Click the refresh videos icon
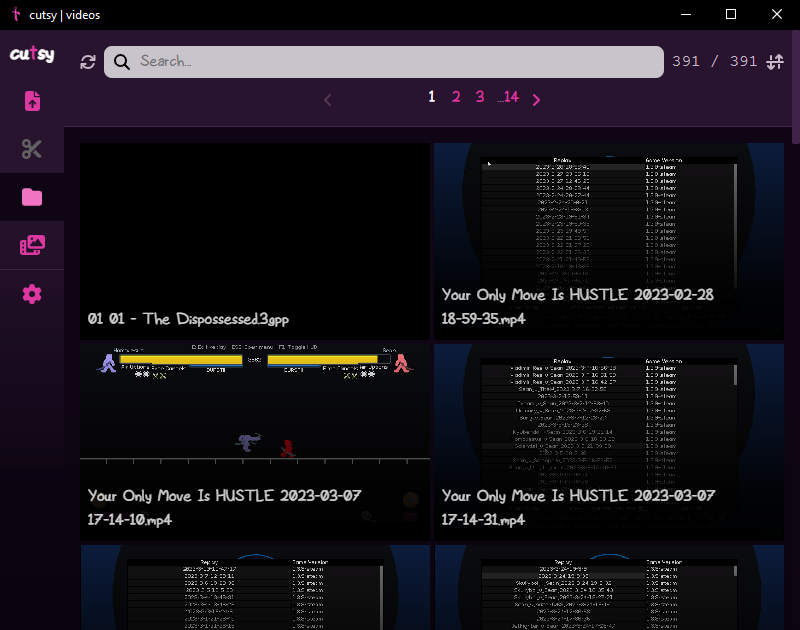 88,62
